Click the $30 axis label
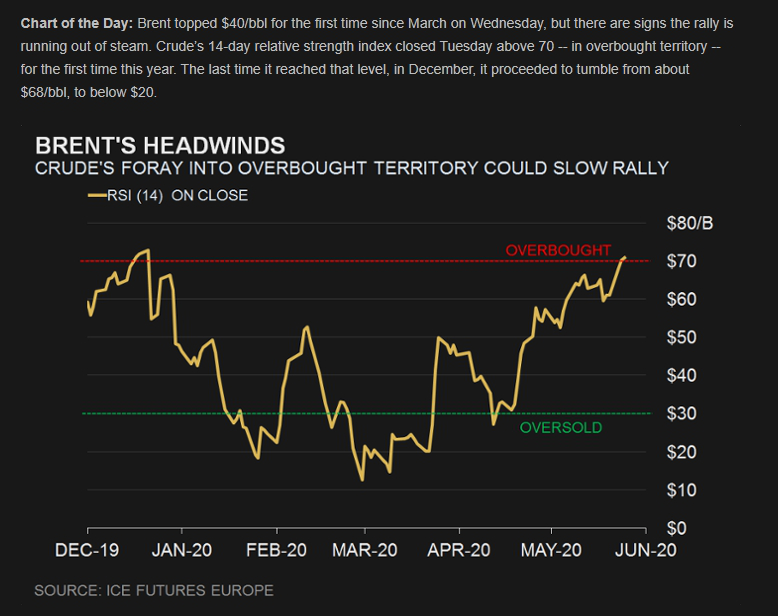 pyautogui.click(x=681, y=413)
